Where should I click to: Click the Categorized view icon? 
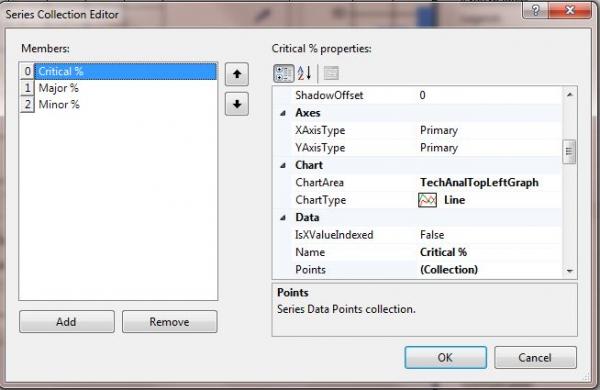[284, 73]
